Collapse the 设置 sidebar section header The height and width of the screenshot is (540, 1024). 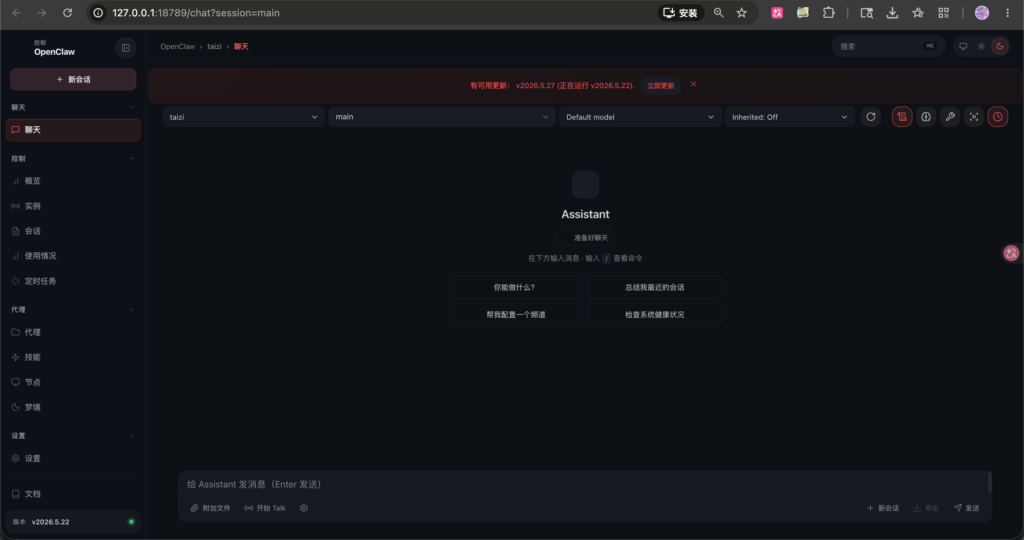tap(73, 436)
